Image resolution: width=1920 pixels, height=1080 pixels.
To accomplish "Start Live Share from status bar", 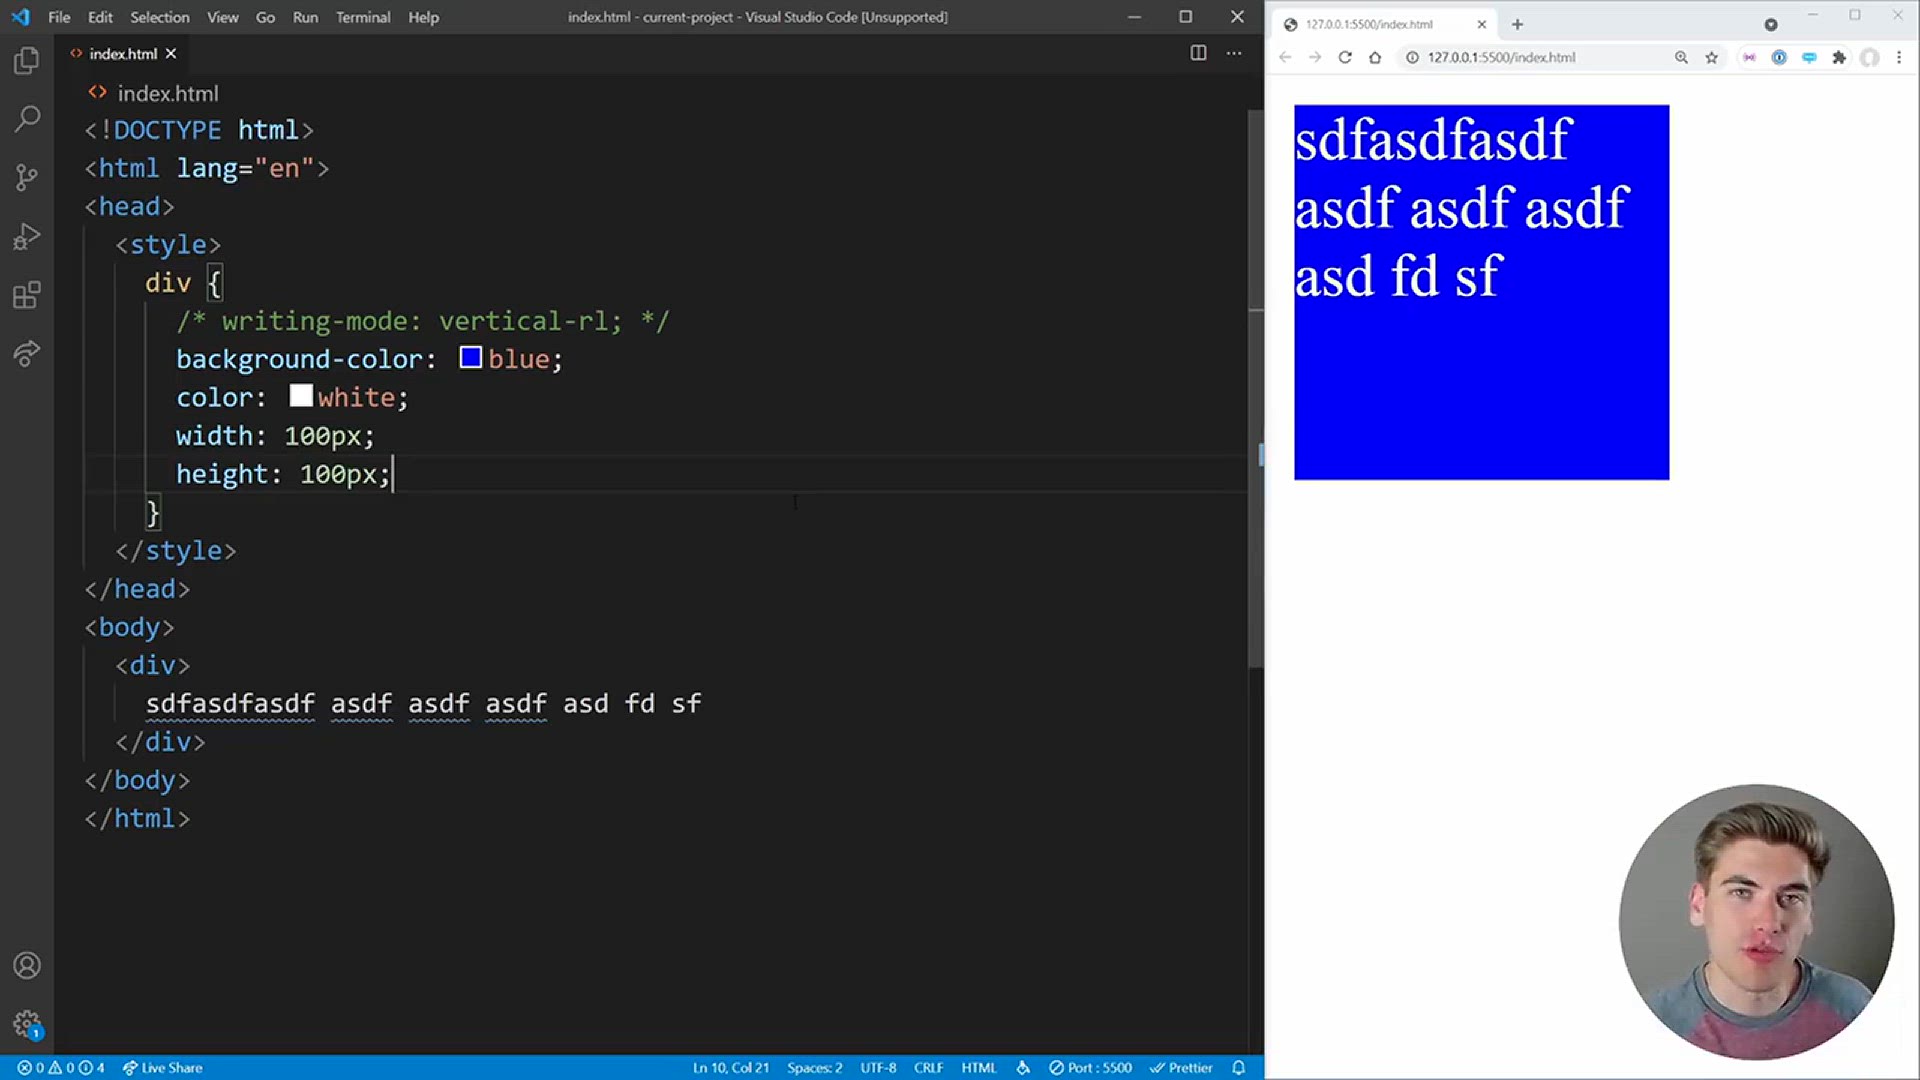I will [162, 1068].
